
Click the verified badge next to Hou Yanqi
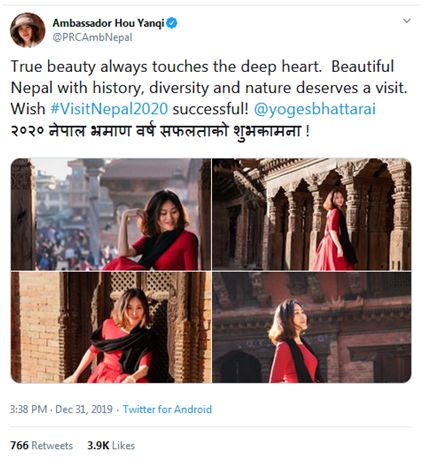172,23
